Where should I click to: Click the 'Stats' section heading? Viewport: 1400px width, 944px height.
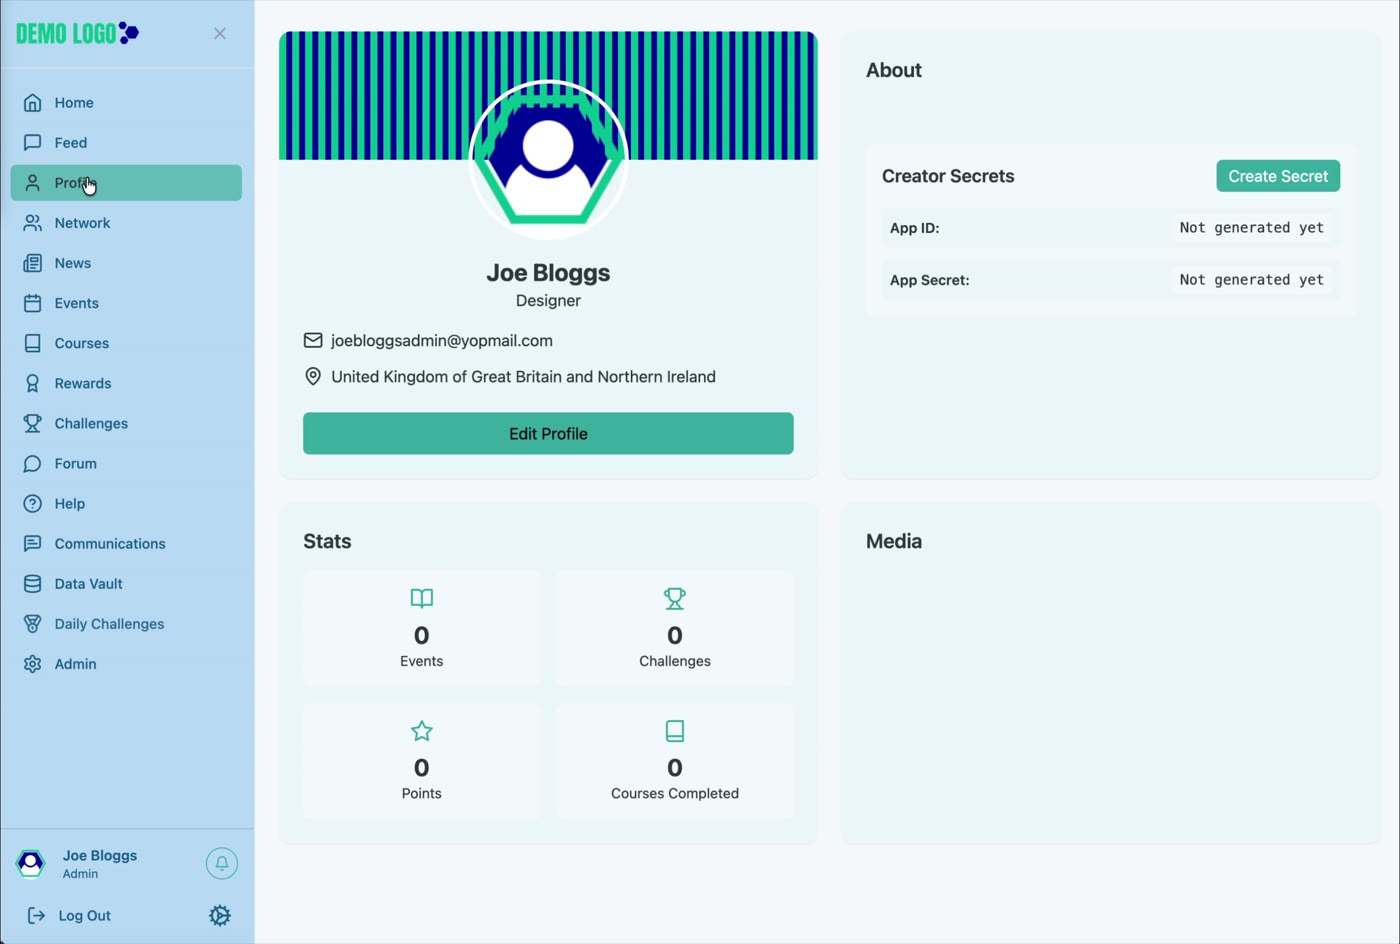click(327, 541)
